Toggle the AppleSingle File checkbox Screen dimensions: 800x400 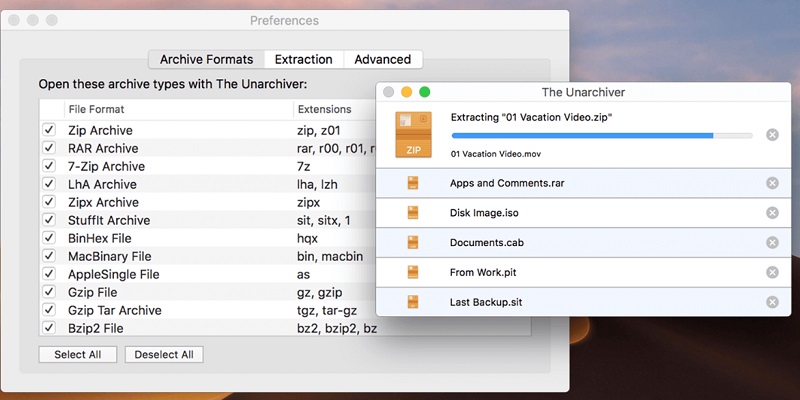point(49,274)
